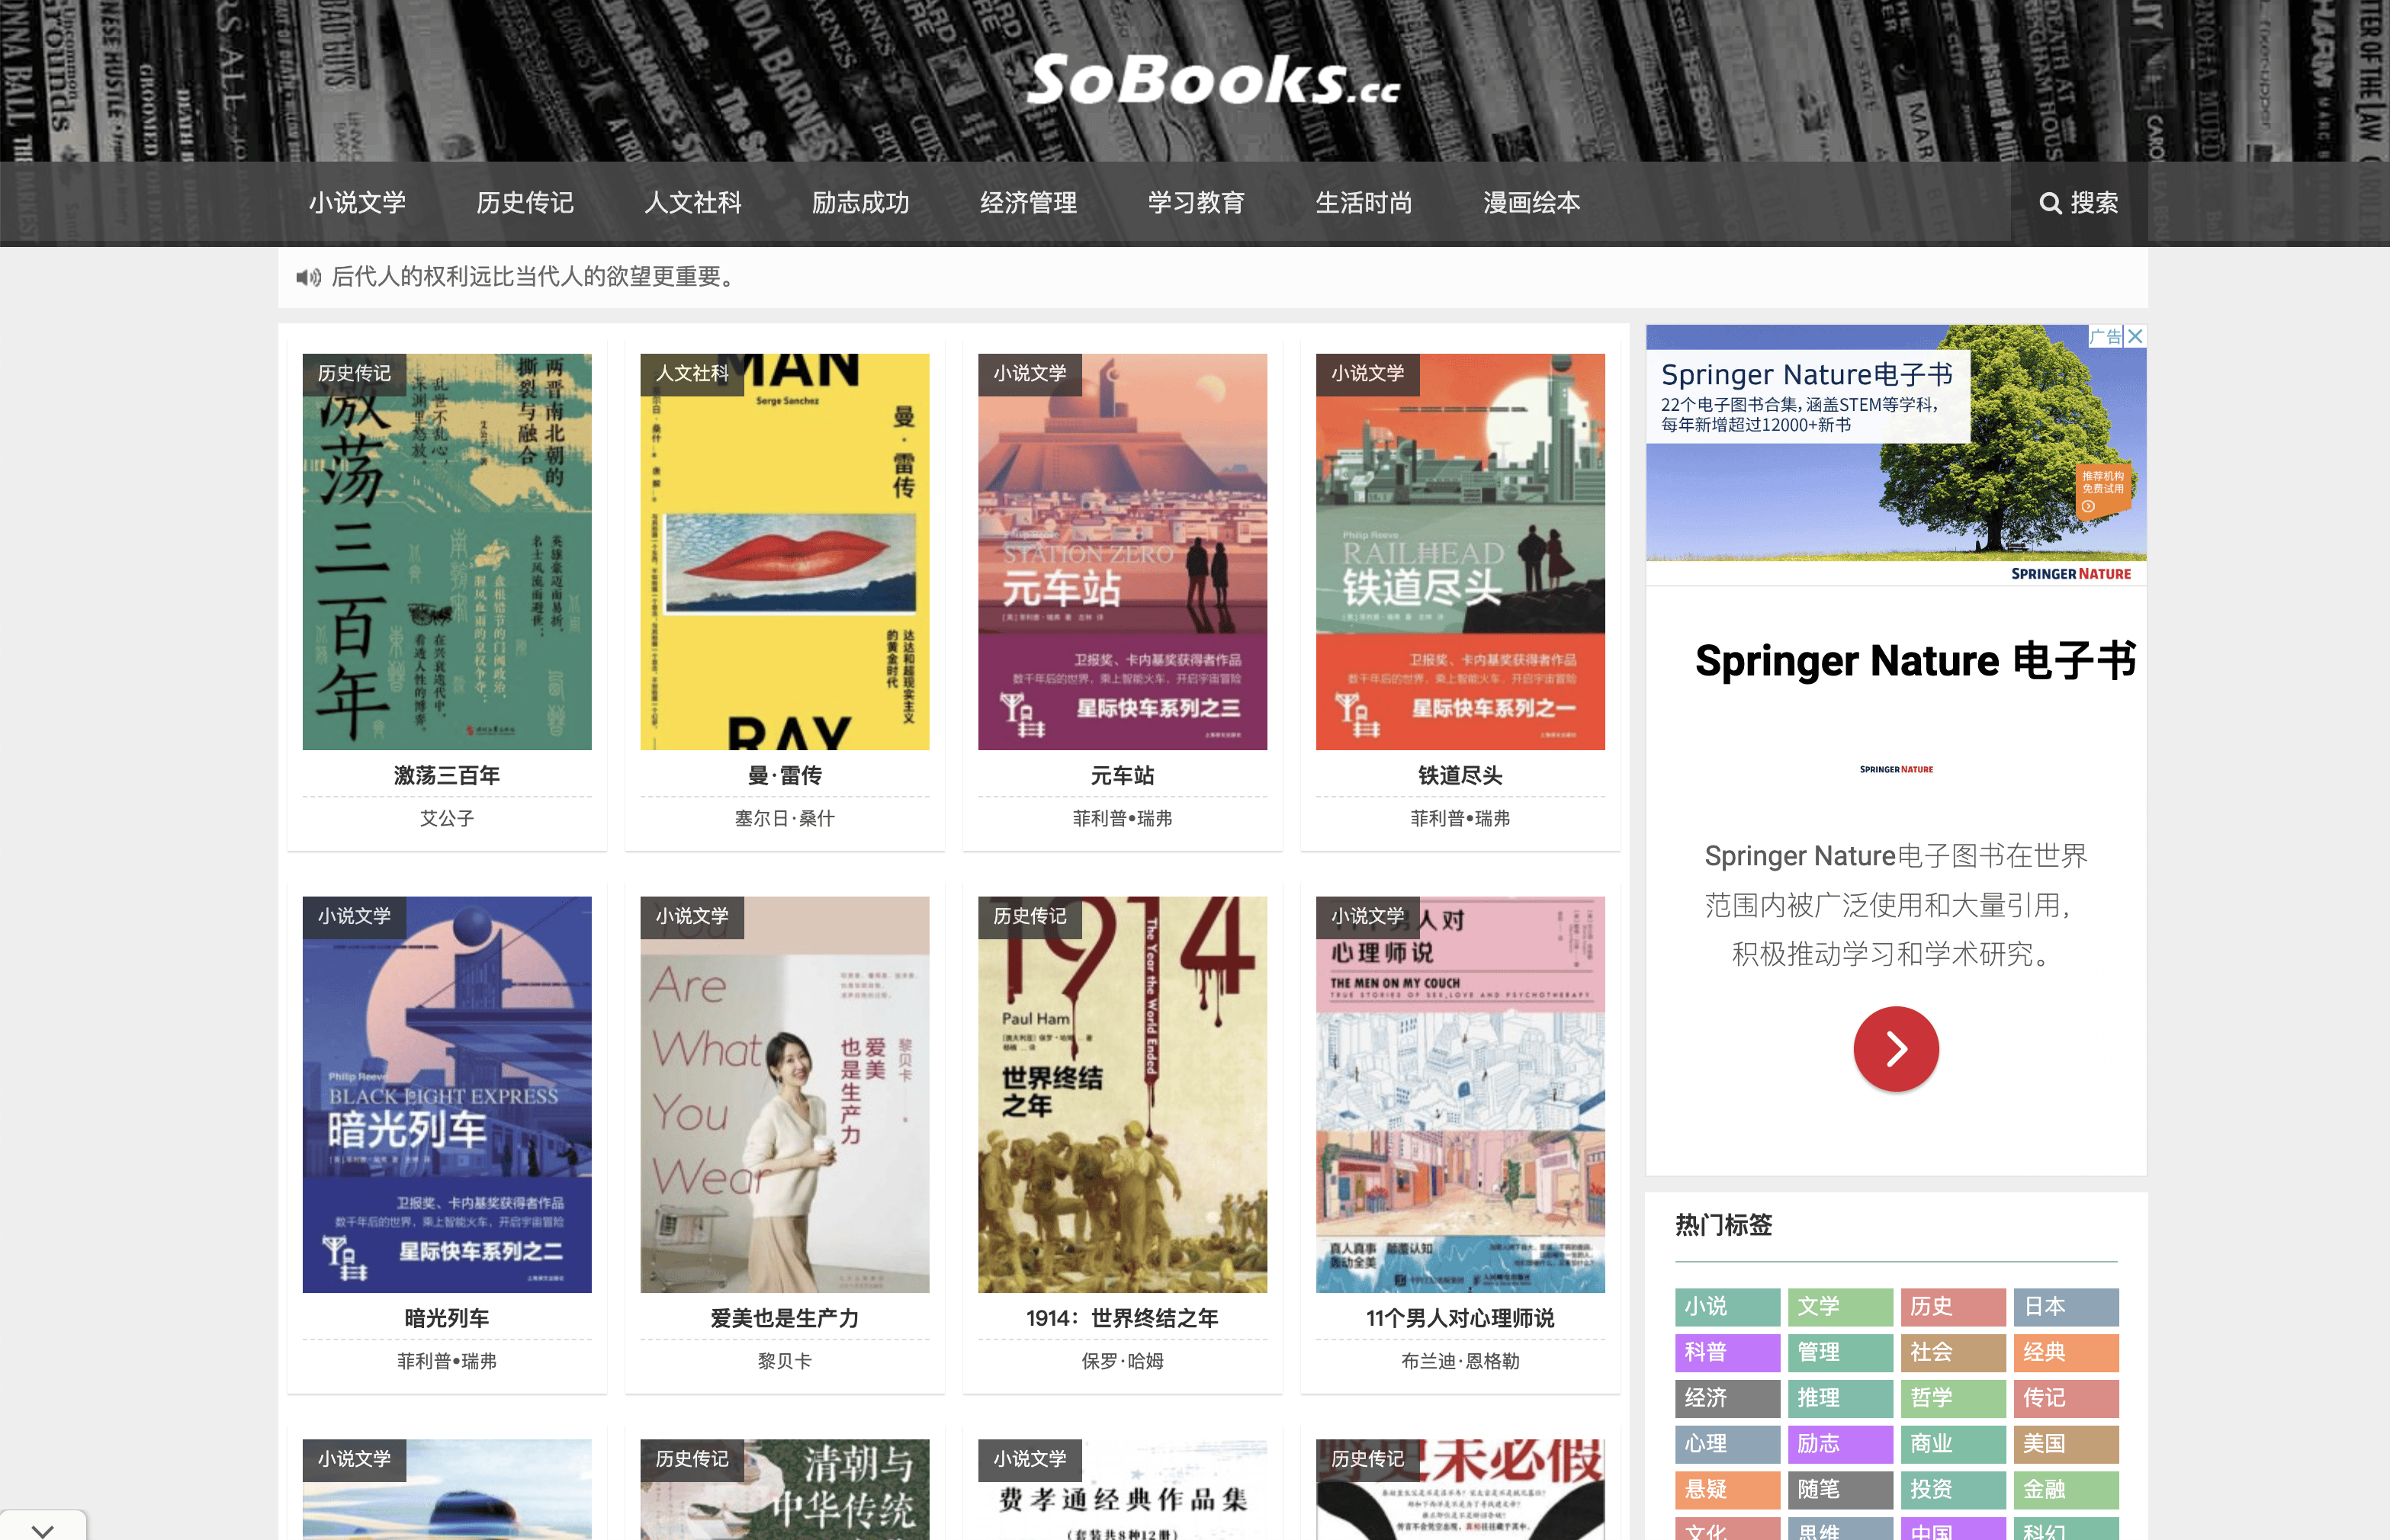Open 激荡三百年 book cover

(x=447, y=552)
